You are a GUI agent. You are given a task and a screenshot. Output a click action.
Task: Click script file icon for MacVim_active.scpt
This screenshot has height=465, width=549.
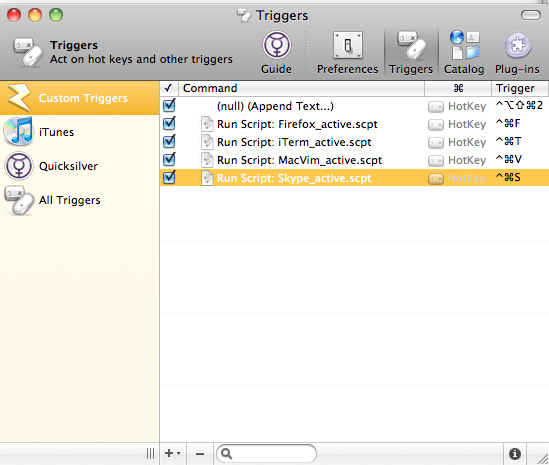pos(207,160)
